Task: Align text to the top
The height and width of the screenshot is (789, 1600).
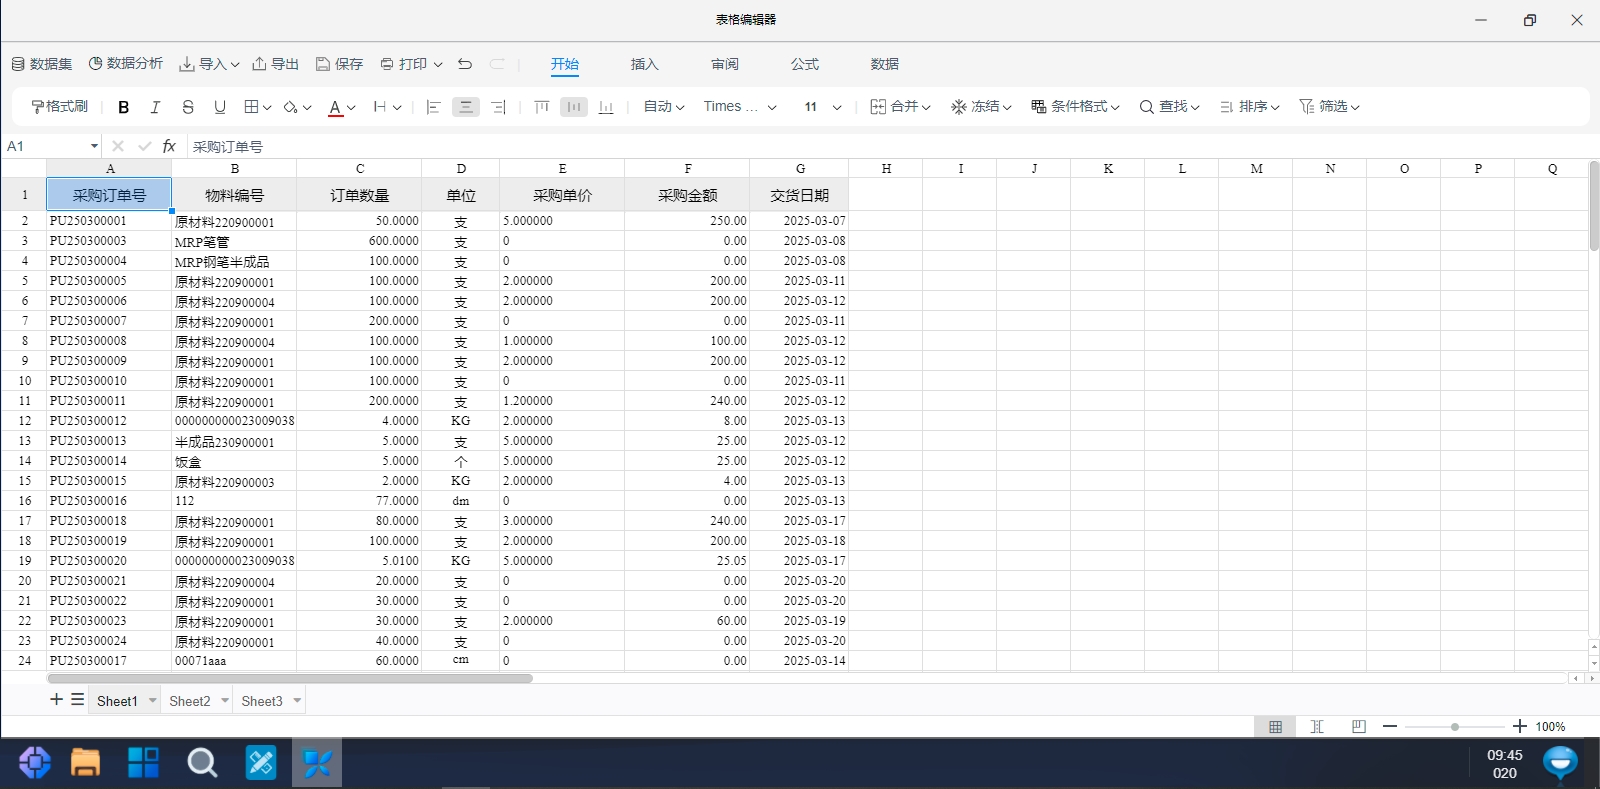Action: point(542,107)
